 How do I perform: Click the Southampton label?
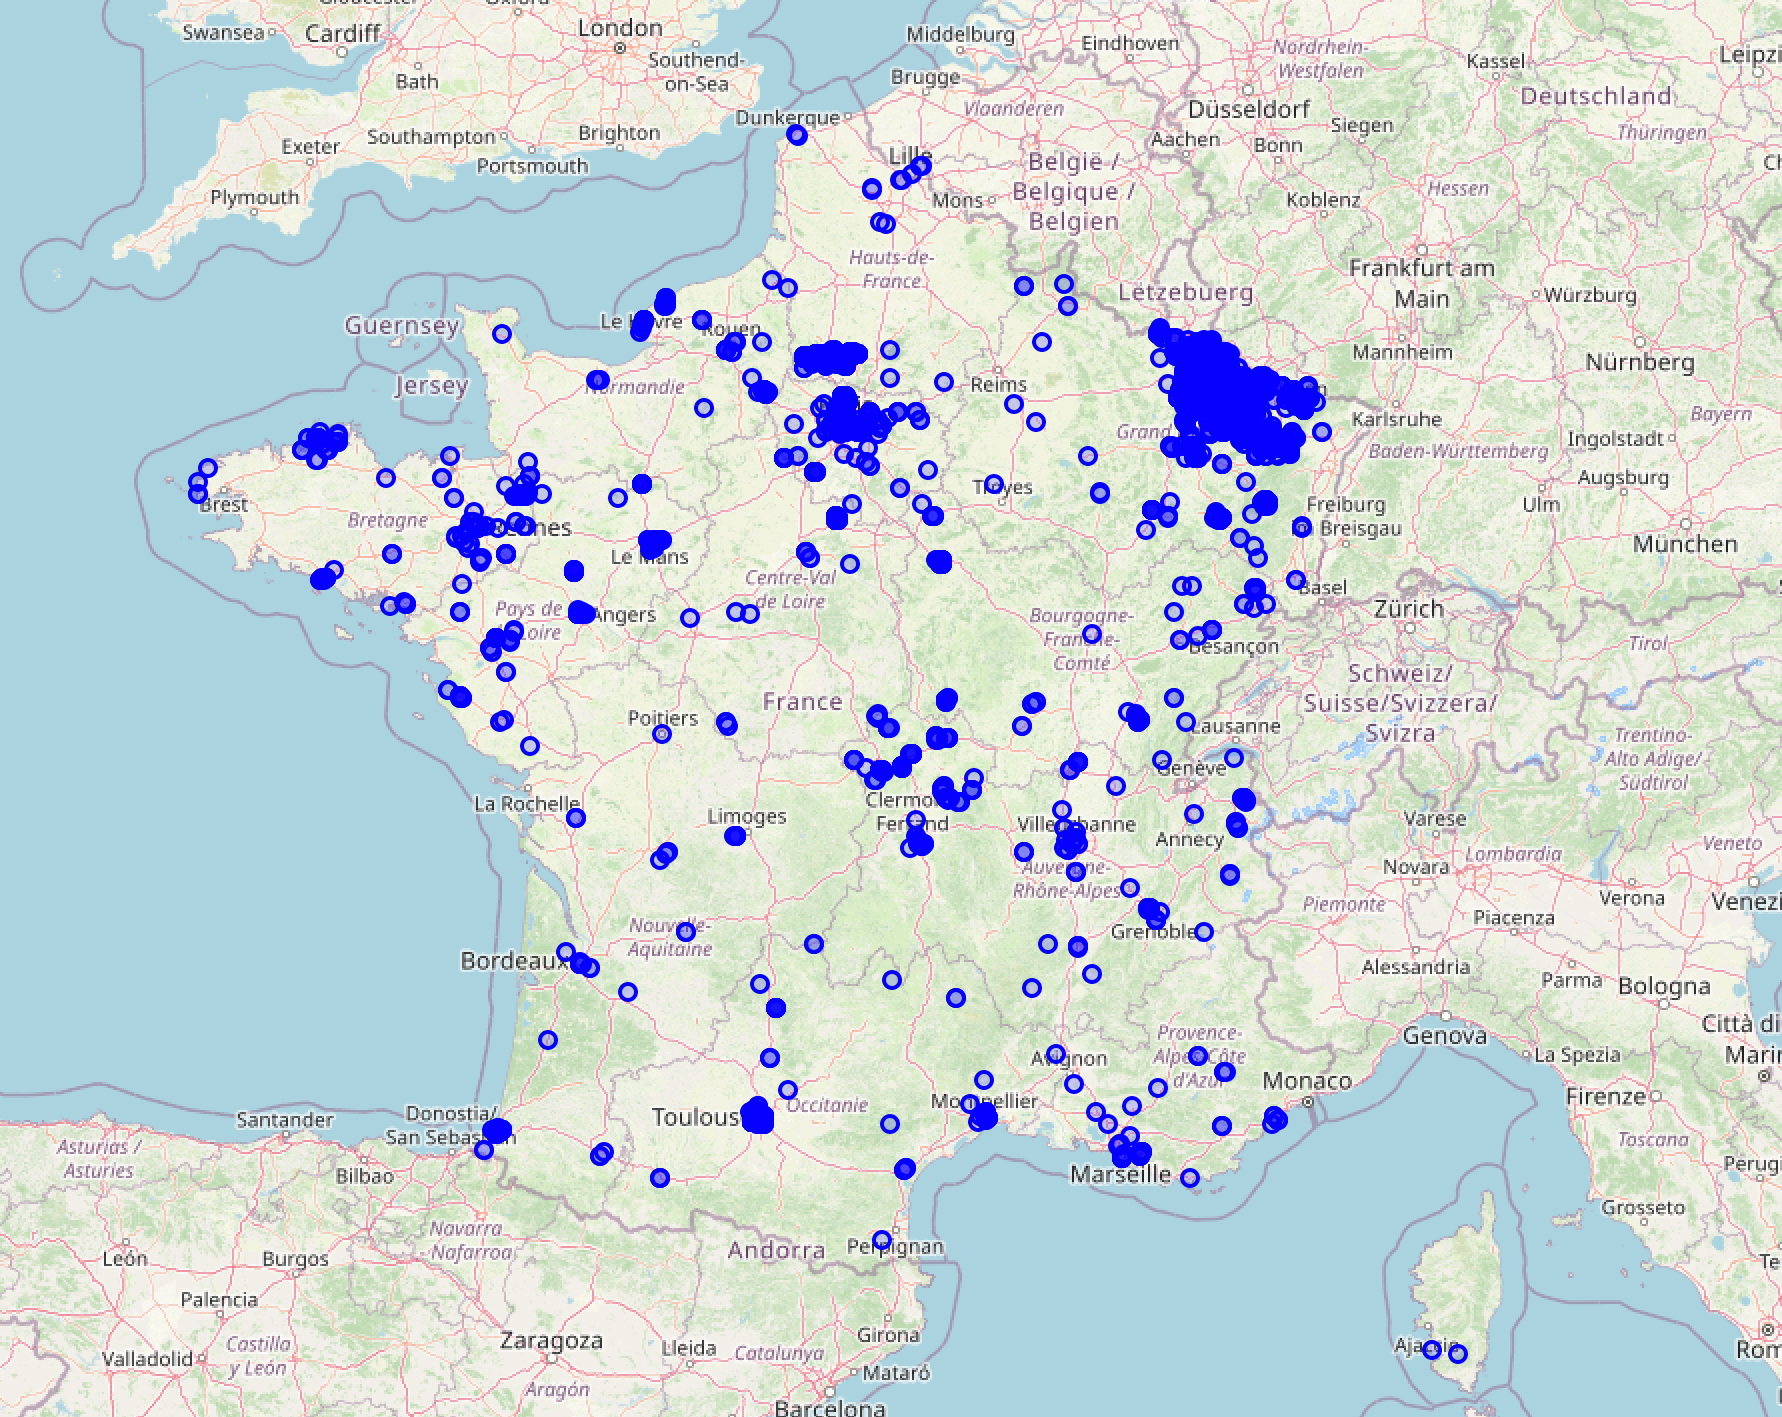[x=431, y=137]
